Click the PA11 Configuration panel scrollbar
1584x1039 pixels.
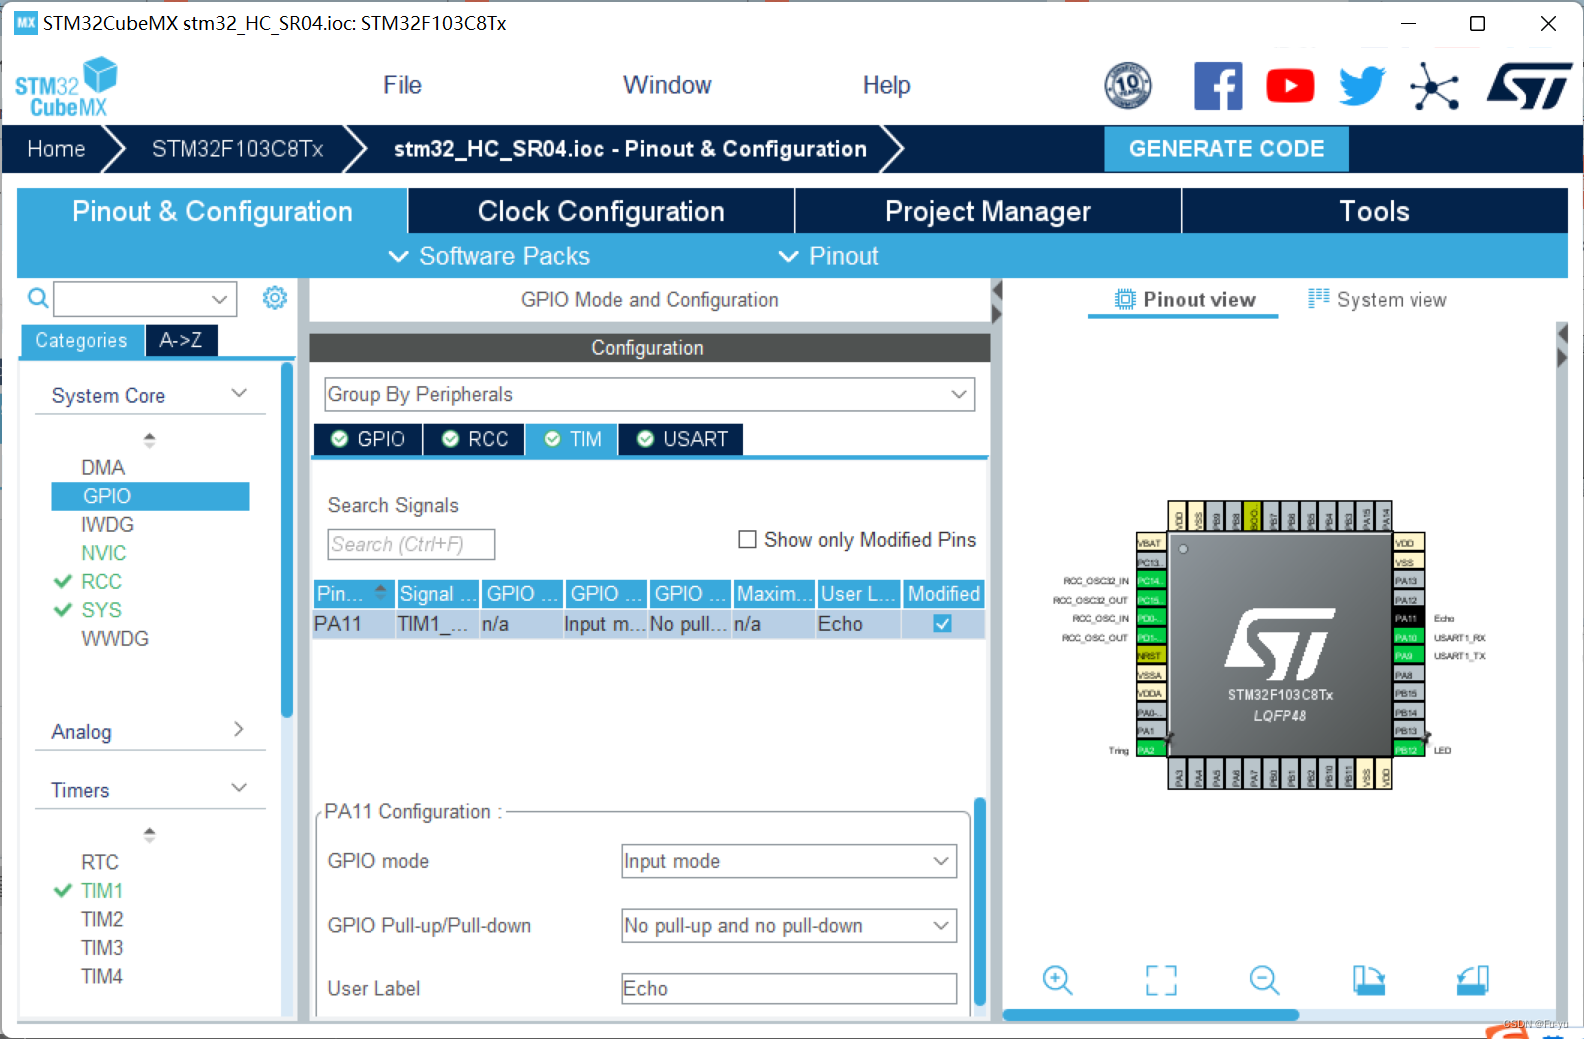point(979,900)
